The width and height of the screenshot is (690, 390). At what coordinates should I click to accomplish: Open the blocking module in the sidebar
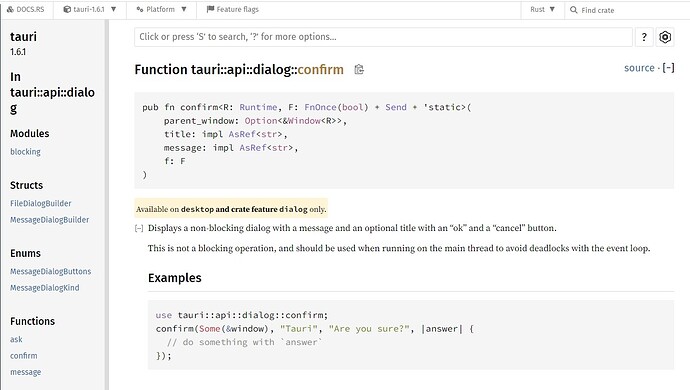[x=26, y=152]
